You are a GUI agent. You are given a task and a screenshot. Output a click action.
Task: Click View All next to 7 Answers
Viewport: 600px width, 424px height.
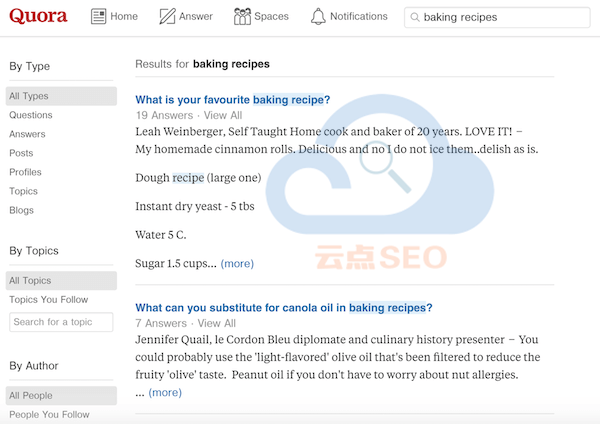pos(217,323)
